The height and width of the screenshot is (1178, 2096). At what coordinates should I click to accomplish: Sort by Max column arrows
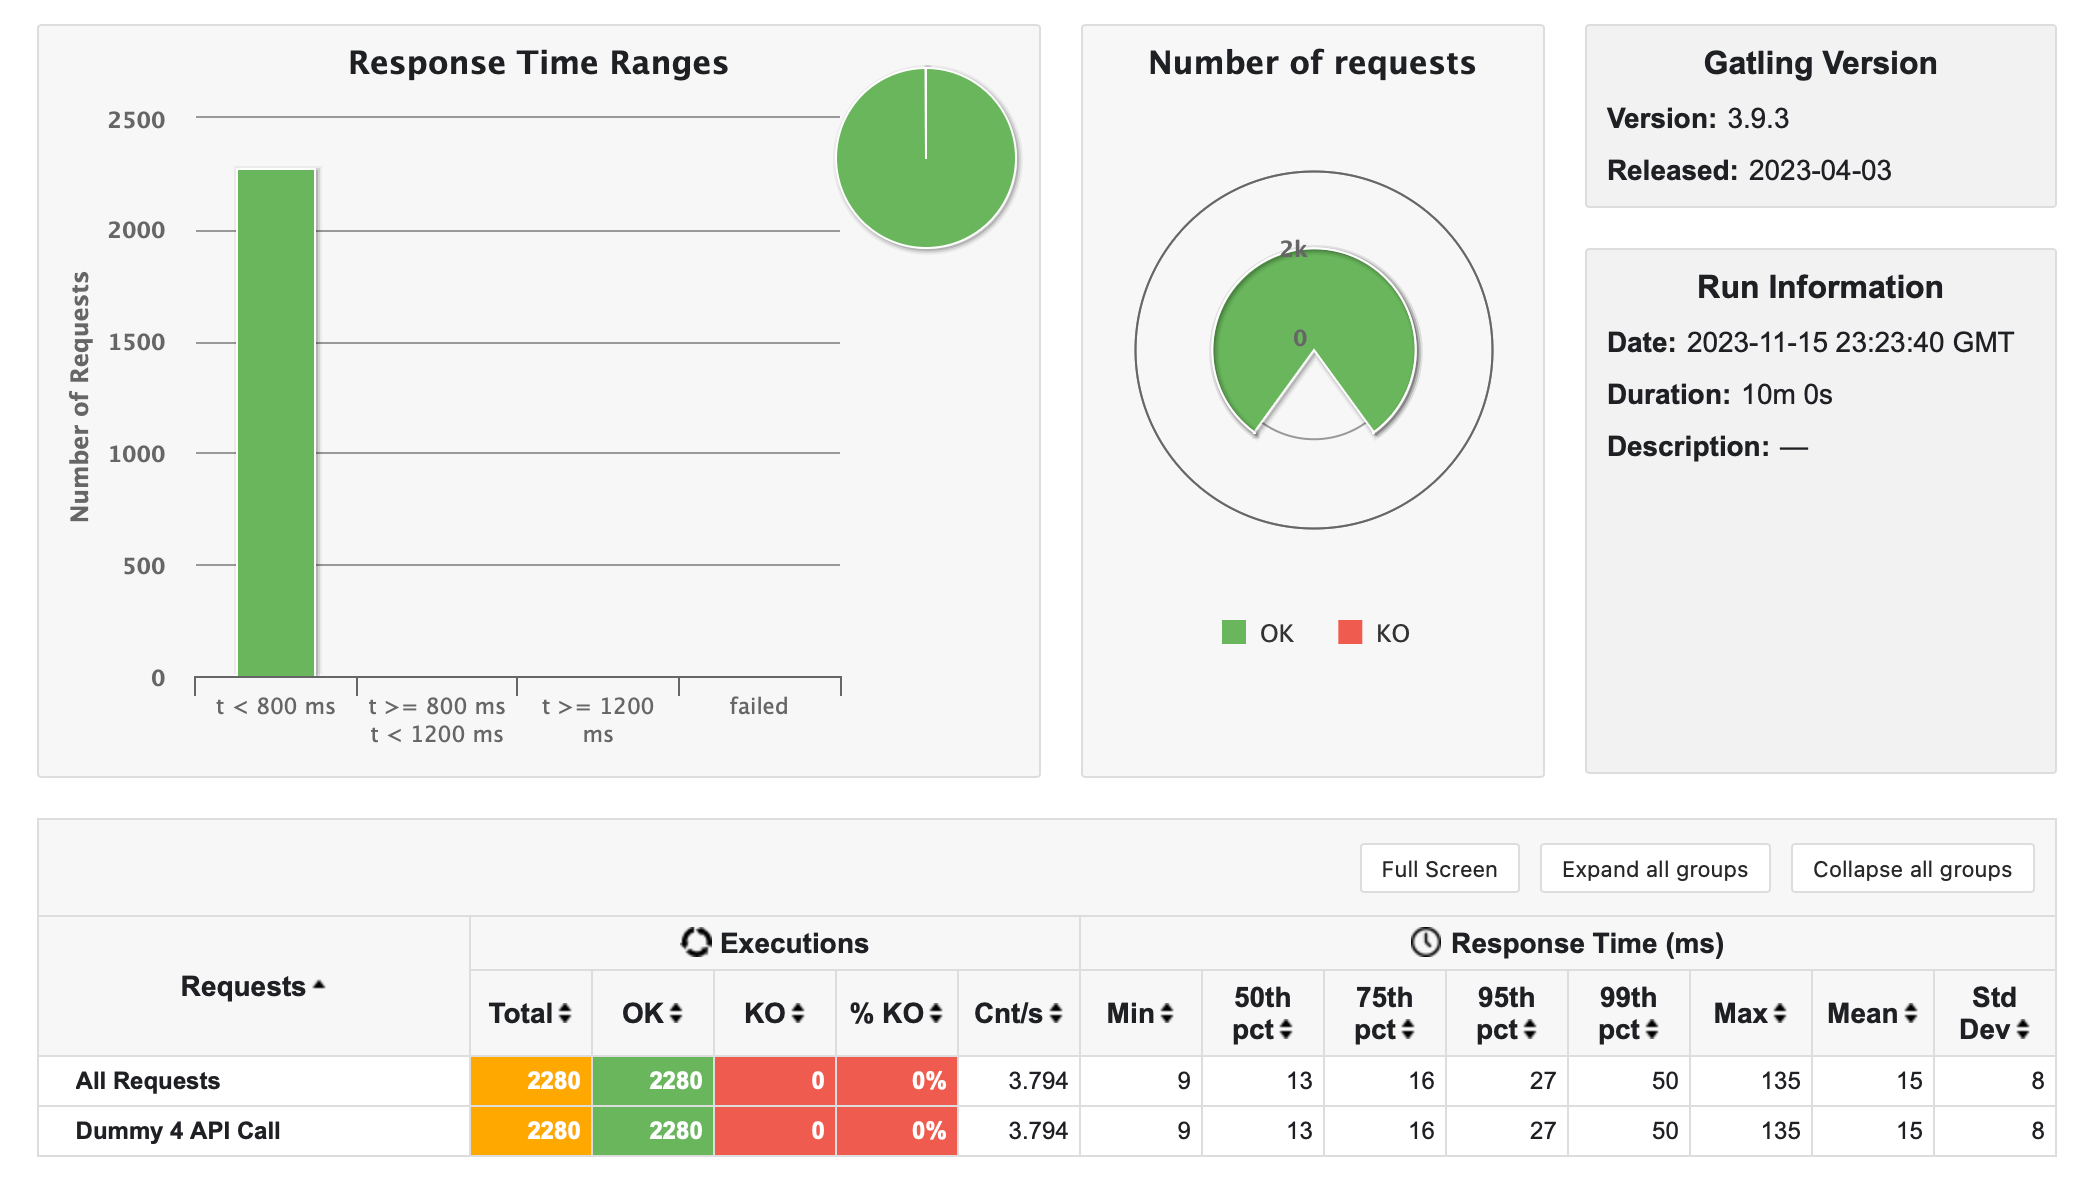point(1780,1014)
